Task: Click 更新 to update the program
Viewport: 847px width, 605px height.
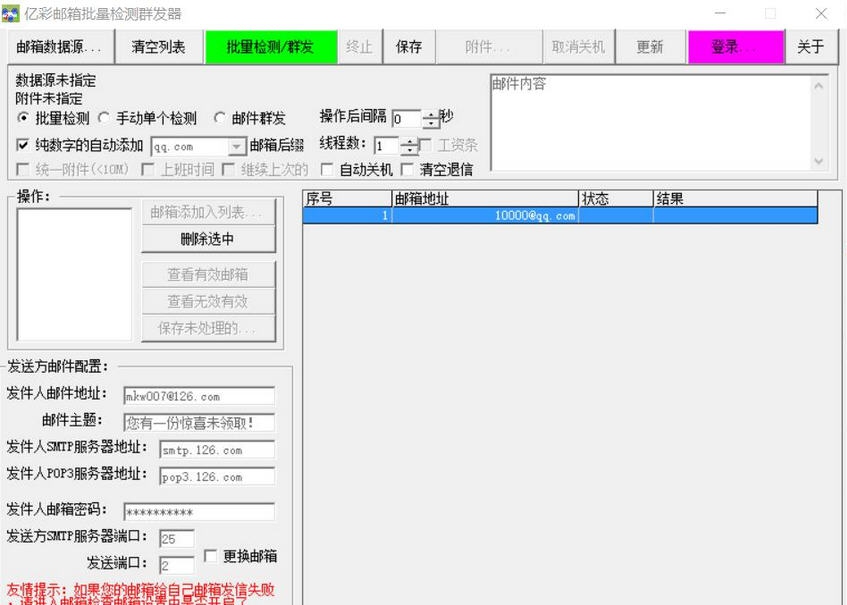Action: [650, 46]
